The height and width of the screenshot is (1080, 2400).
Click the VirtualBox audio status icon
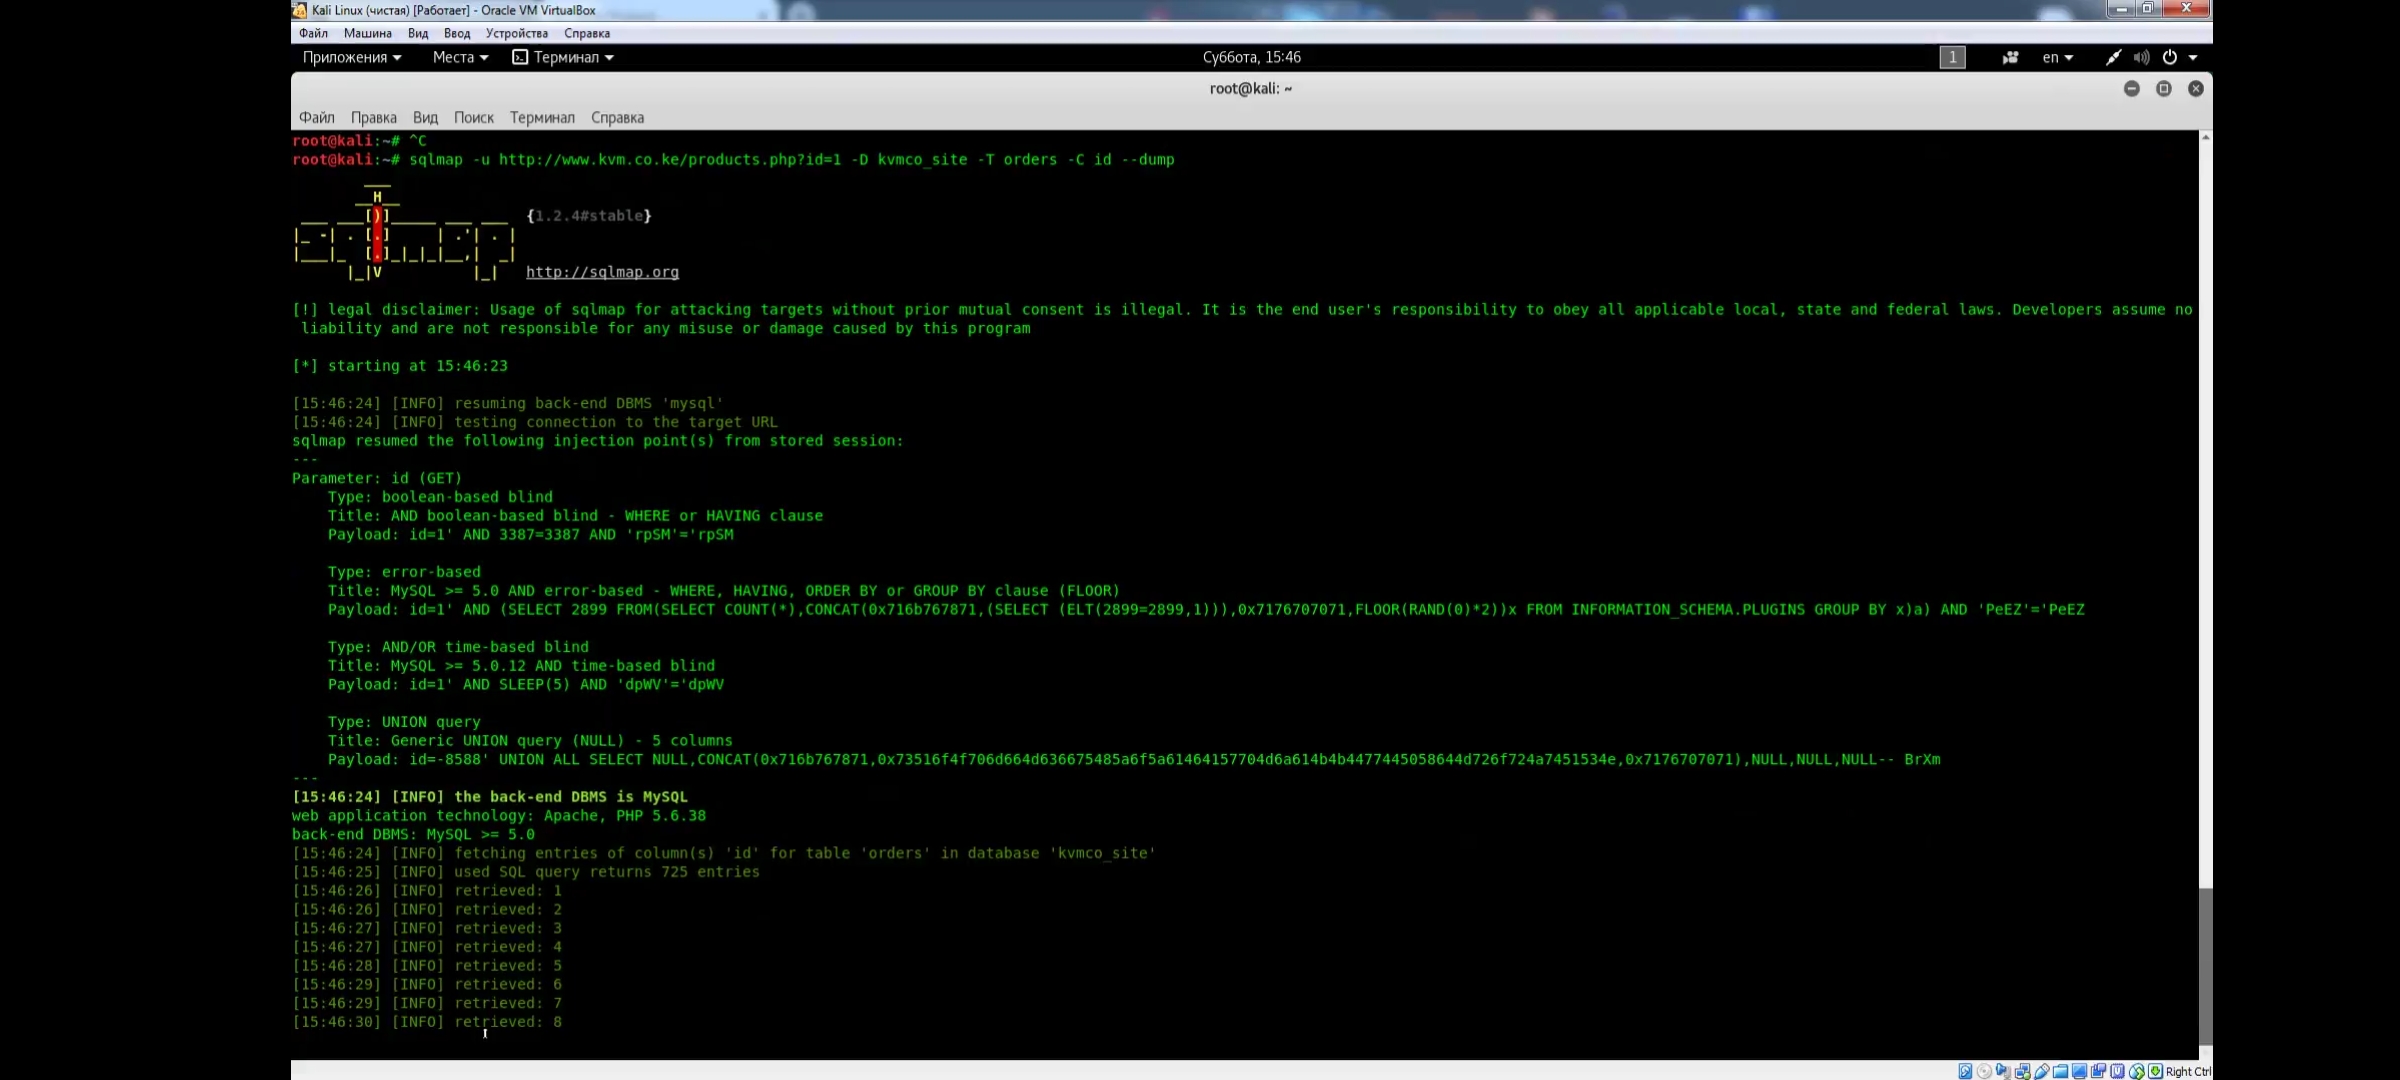tap(2003, 1071)
